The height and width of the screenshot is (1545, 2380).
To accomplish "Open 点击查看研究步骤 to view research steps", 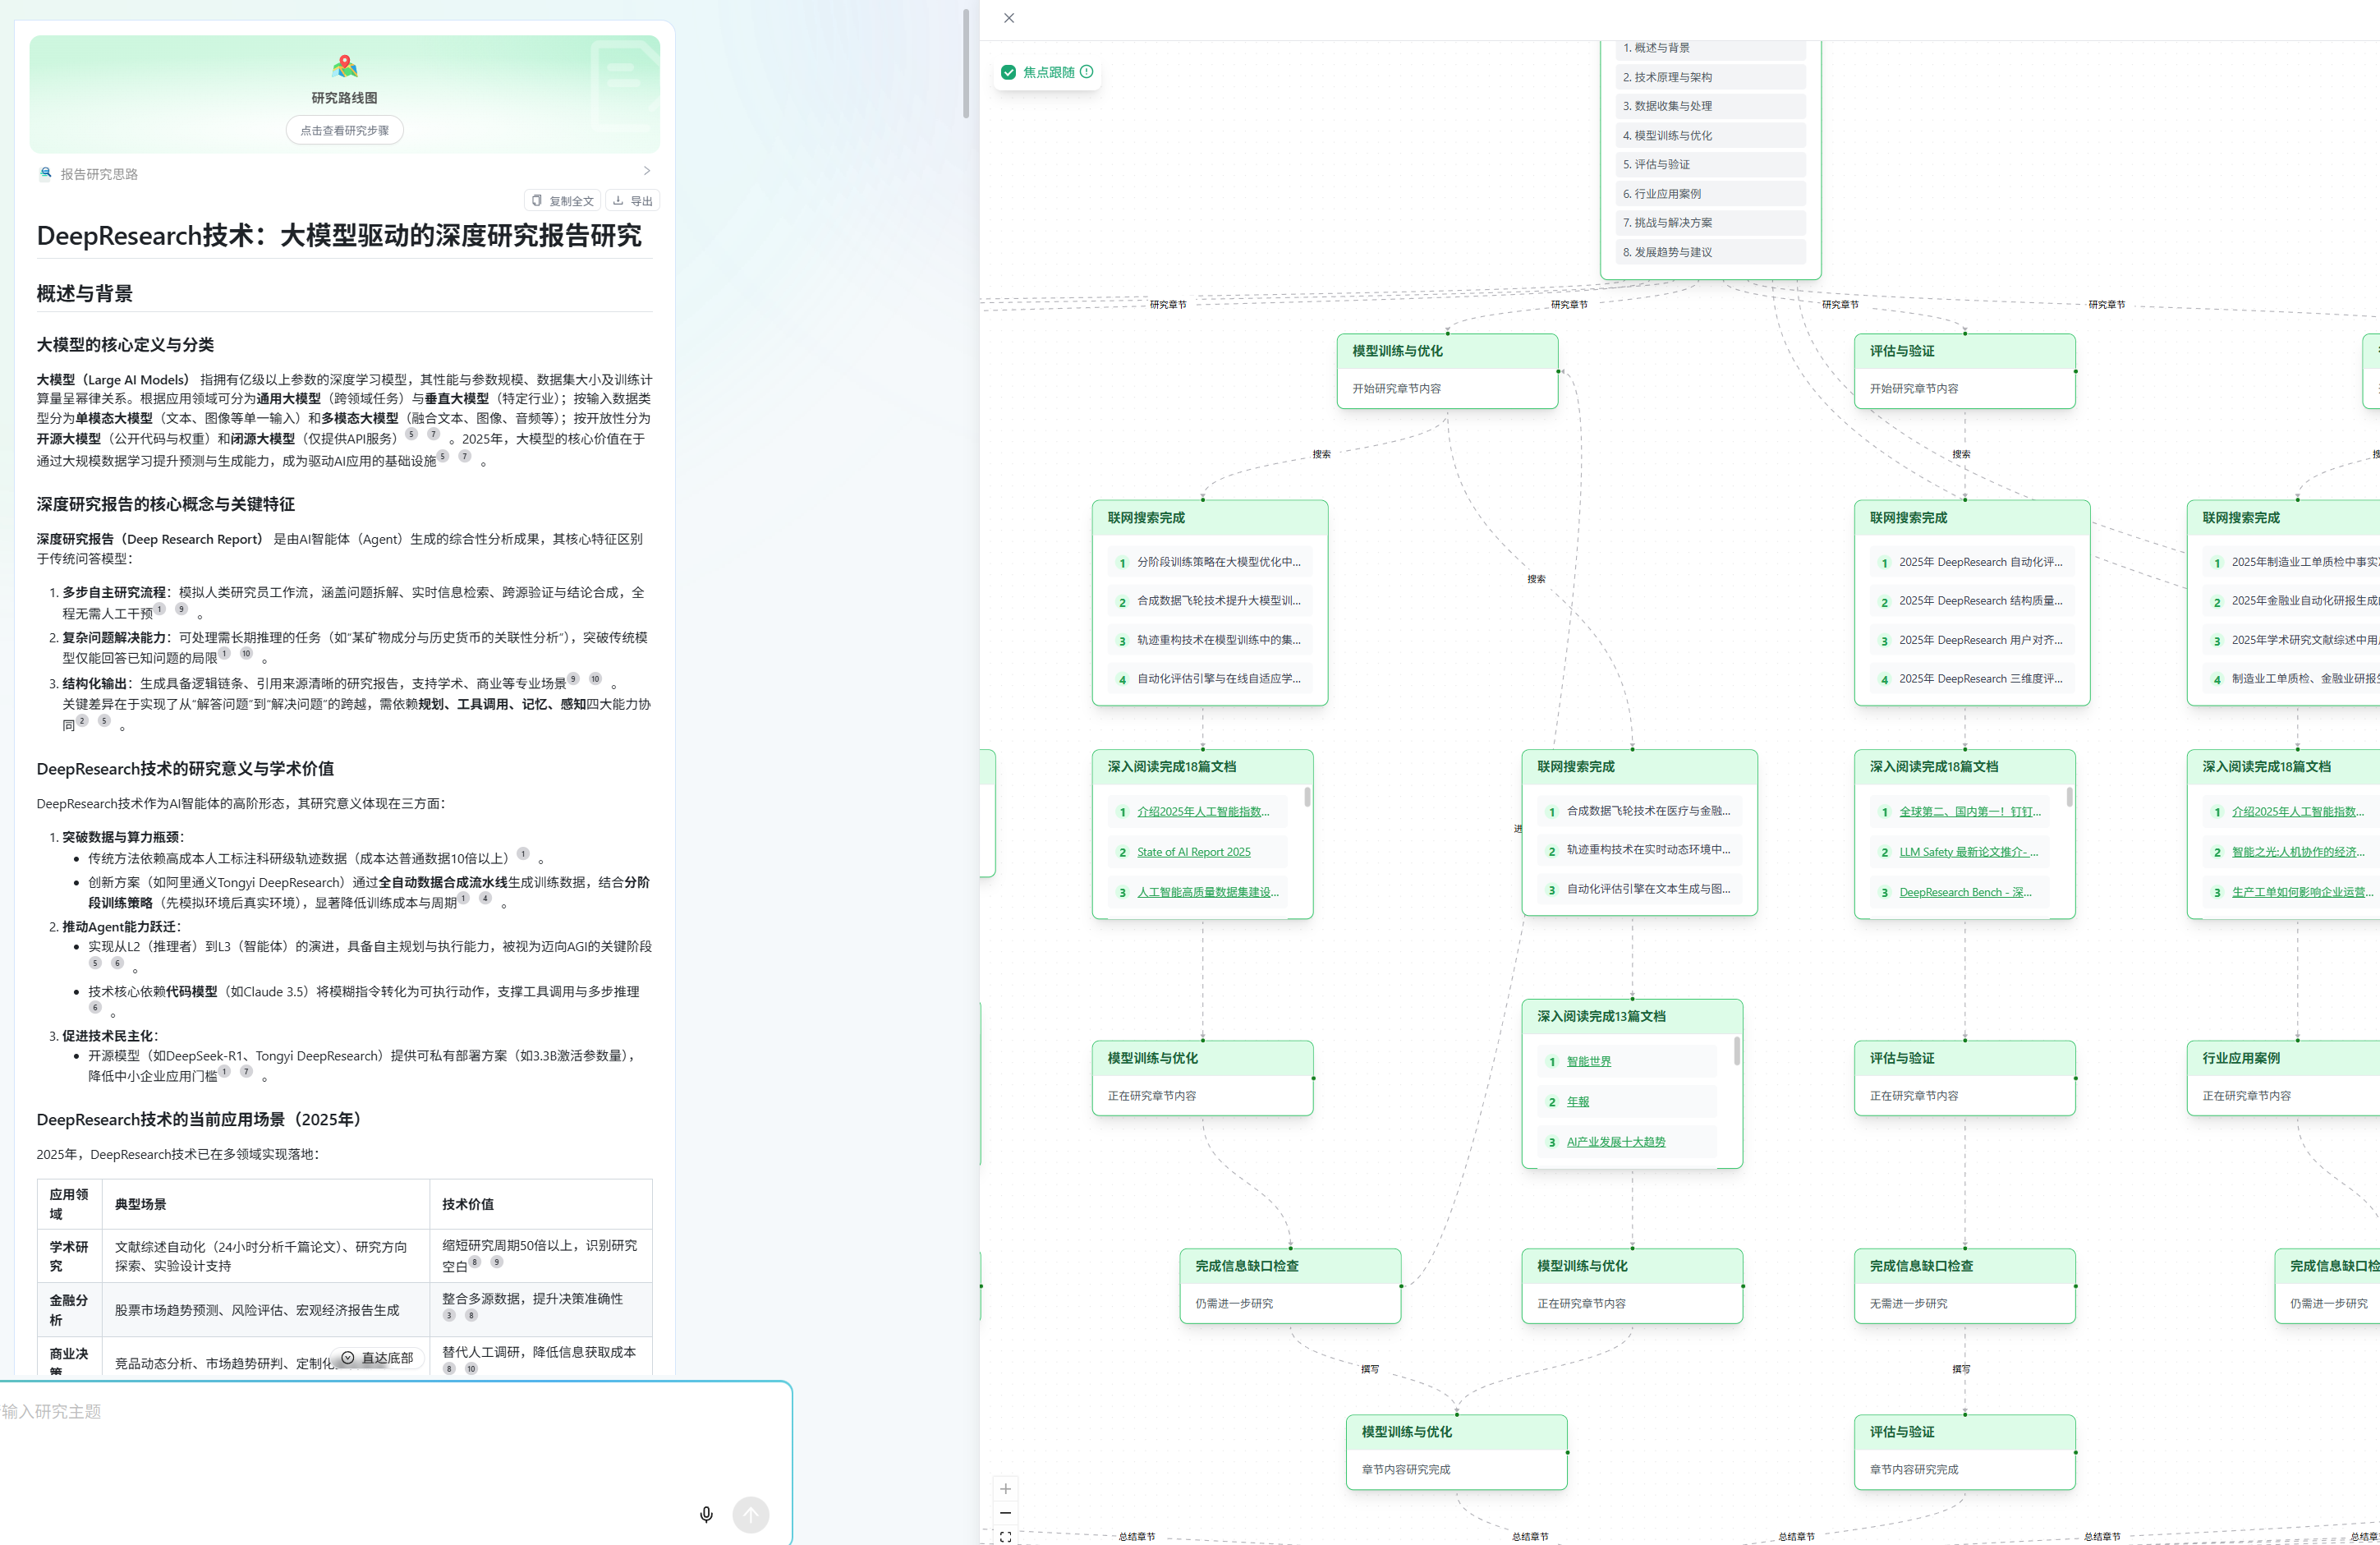I will click(x=344, y=129).
